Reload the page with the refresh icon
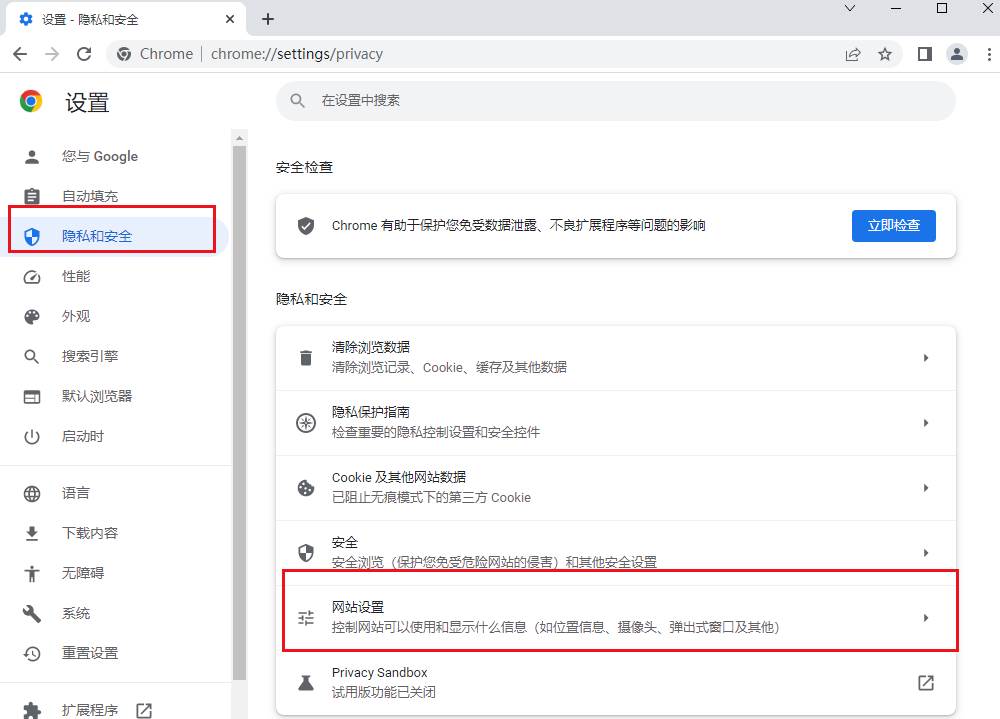Image resolution: width=1000 pixels, height=719 pixels. tap(84, 54)
